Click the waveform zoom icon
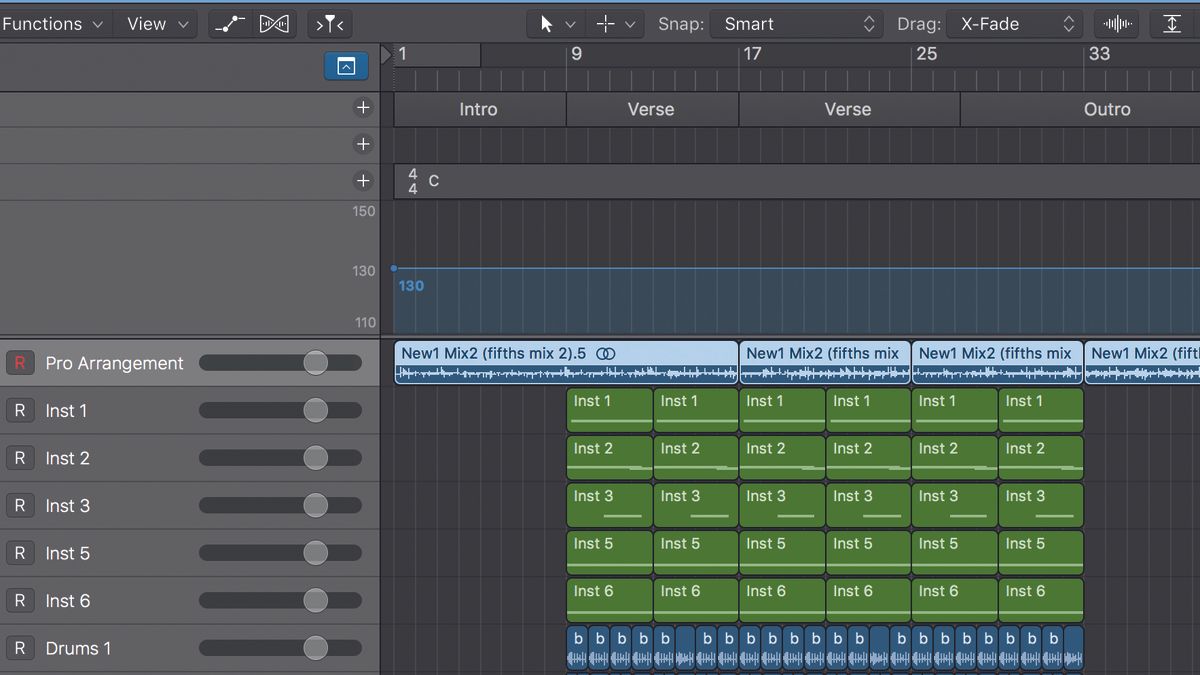Screen dimensions: 1200x675 pyautogui.click(x=1116, y=23)
